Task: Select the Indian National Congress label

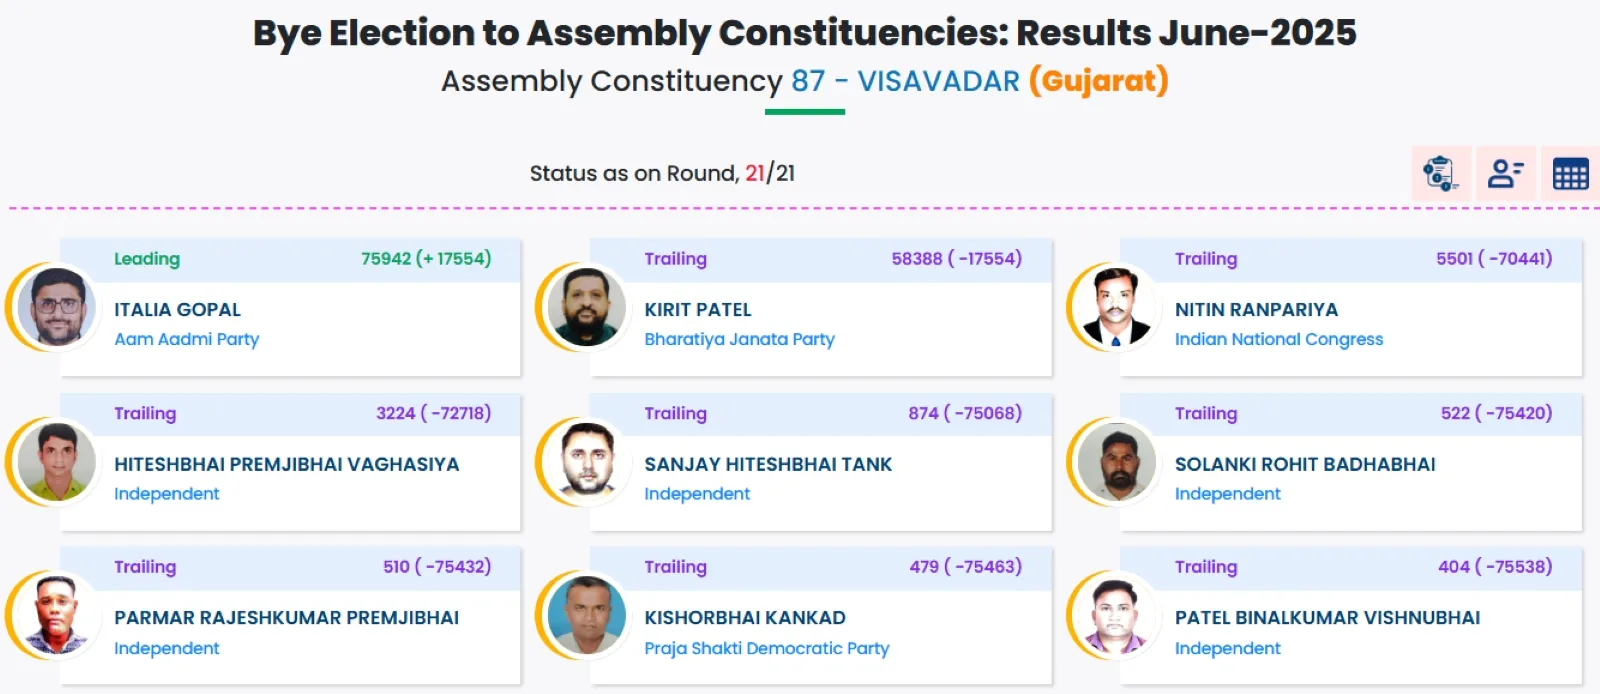Action: click(x=1278, y=339)
